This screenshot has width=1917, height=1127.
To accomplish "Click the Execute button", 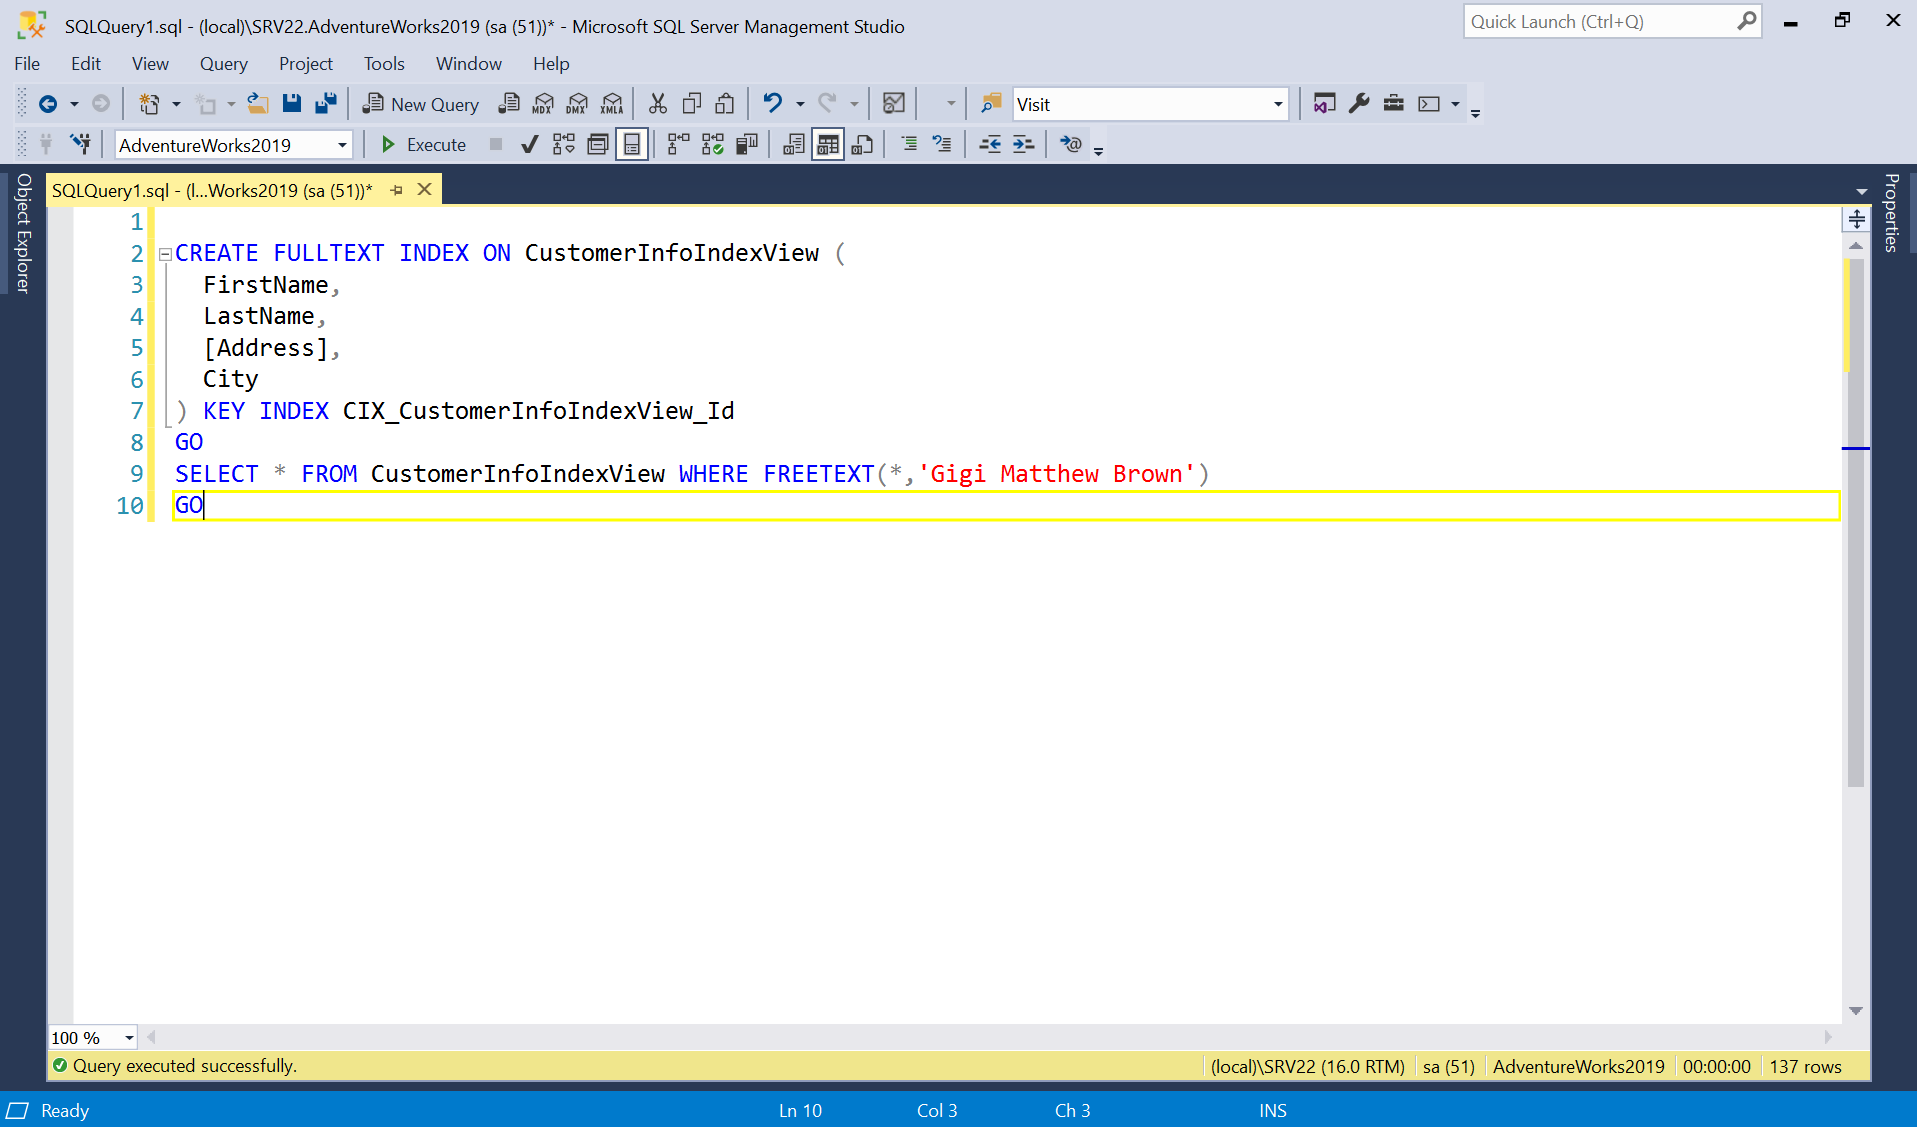I will 424,145.
